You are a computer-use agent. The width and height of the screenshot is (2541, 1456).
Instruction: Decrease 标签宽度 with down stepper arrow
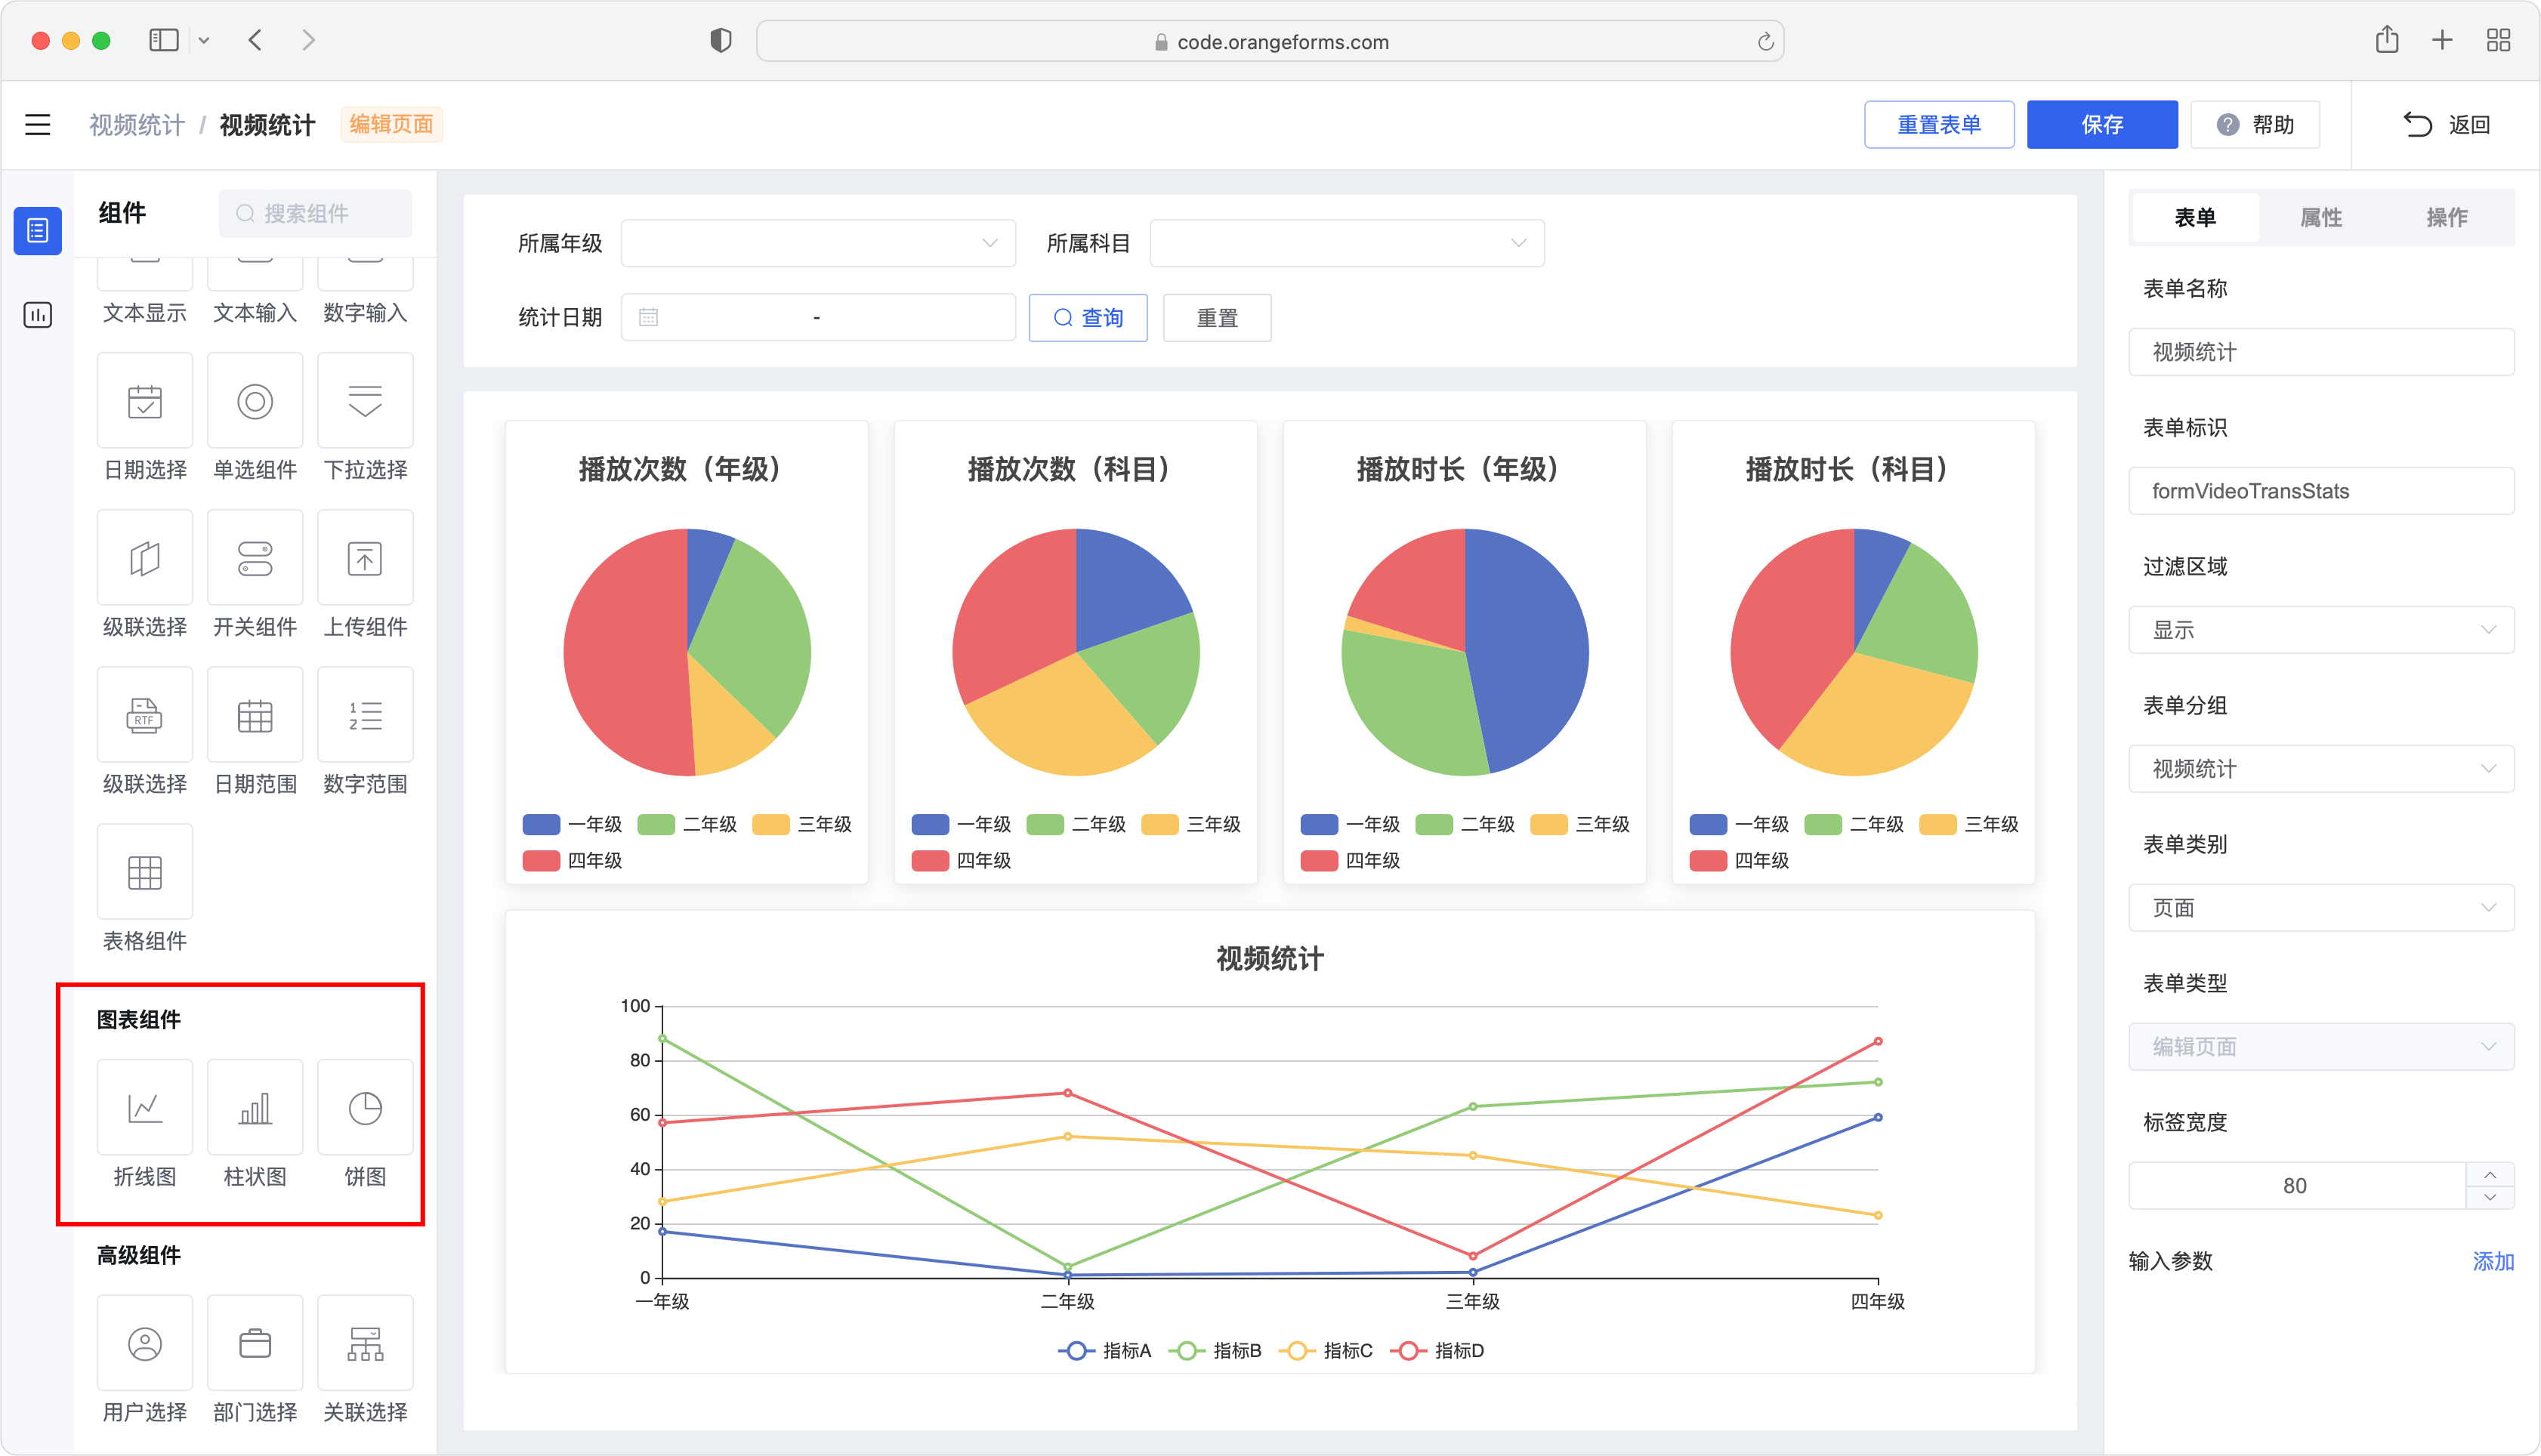pos(2490,1198)
